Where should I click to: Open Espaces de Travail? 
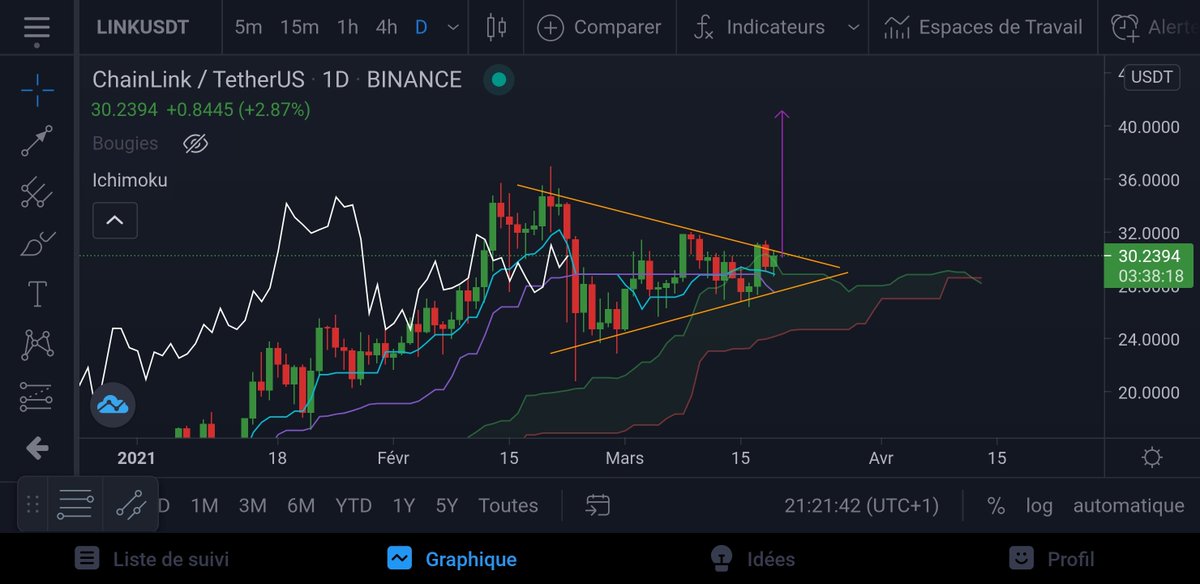click(981, 27)
